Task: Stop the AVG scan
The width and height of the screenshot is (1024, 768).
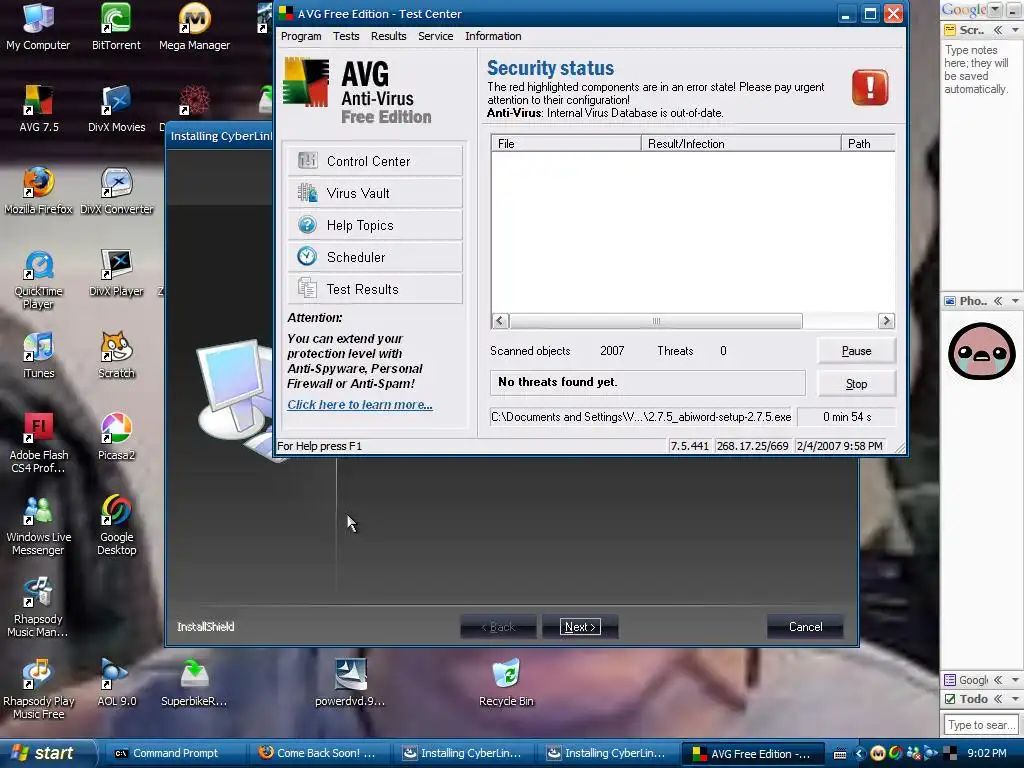Action: tap(856, 384)
